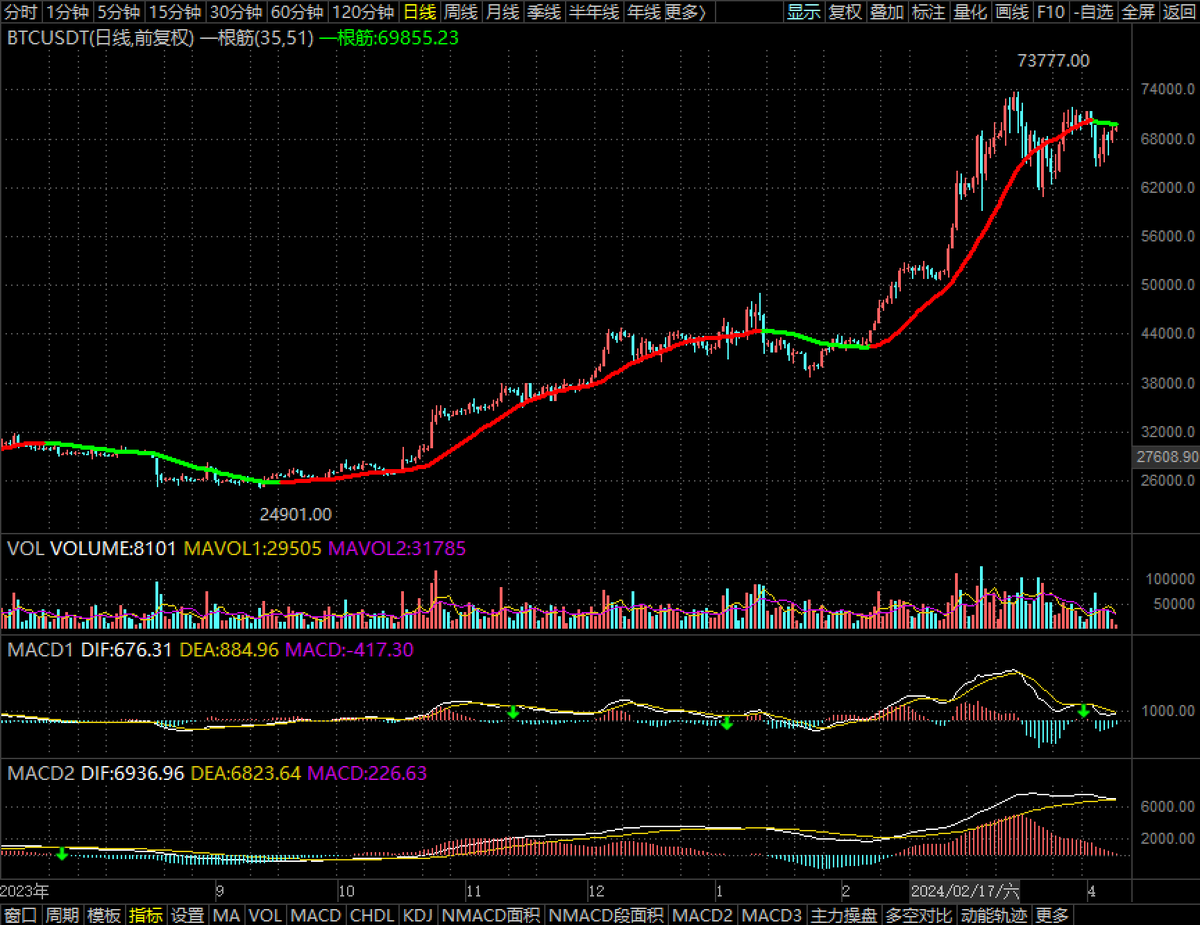Select the 1分钟 period tab

[67, 12]
